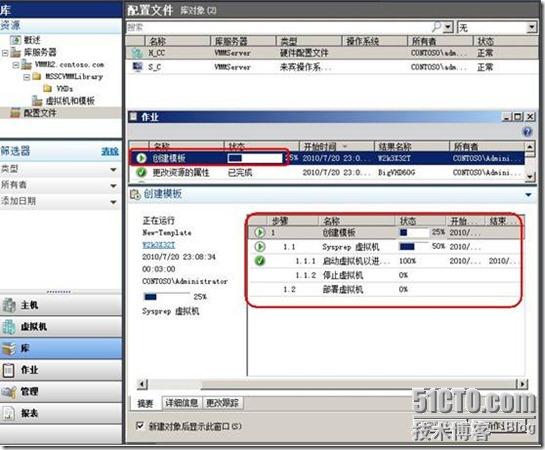This screenshot has height=450, width=545.
Task: Click running icon of step 1.1 Sysprep 虚拟机
Action: 260,247
